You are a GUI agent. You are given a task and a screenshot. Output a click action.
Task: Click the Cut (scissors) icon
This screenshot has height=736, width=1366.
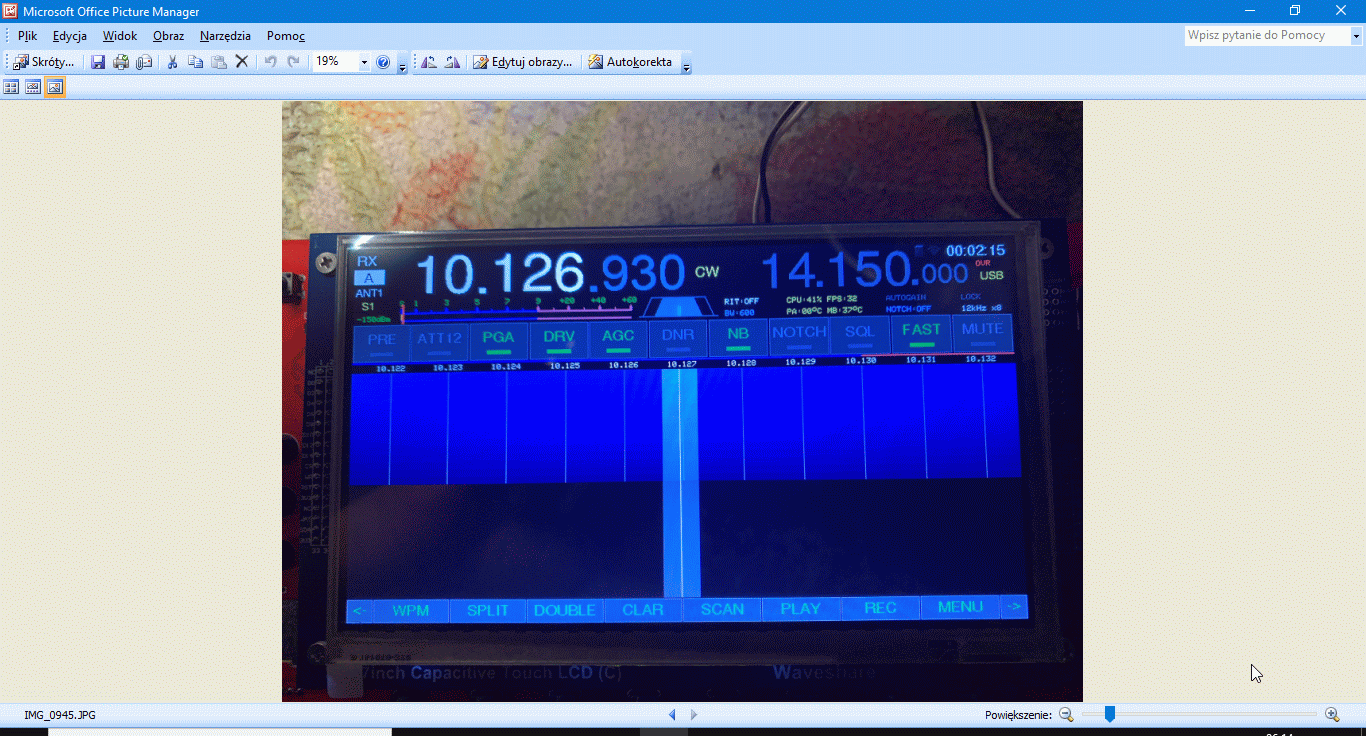click(172, 62)
